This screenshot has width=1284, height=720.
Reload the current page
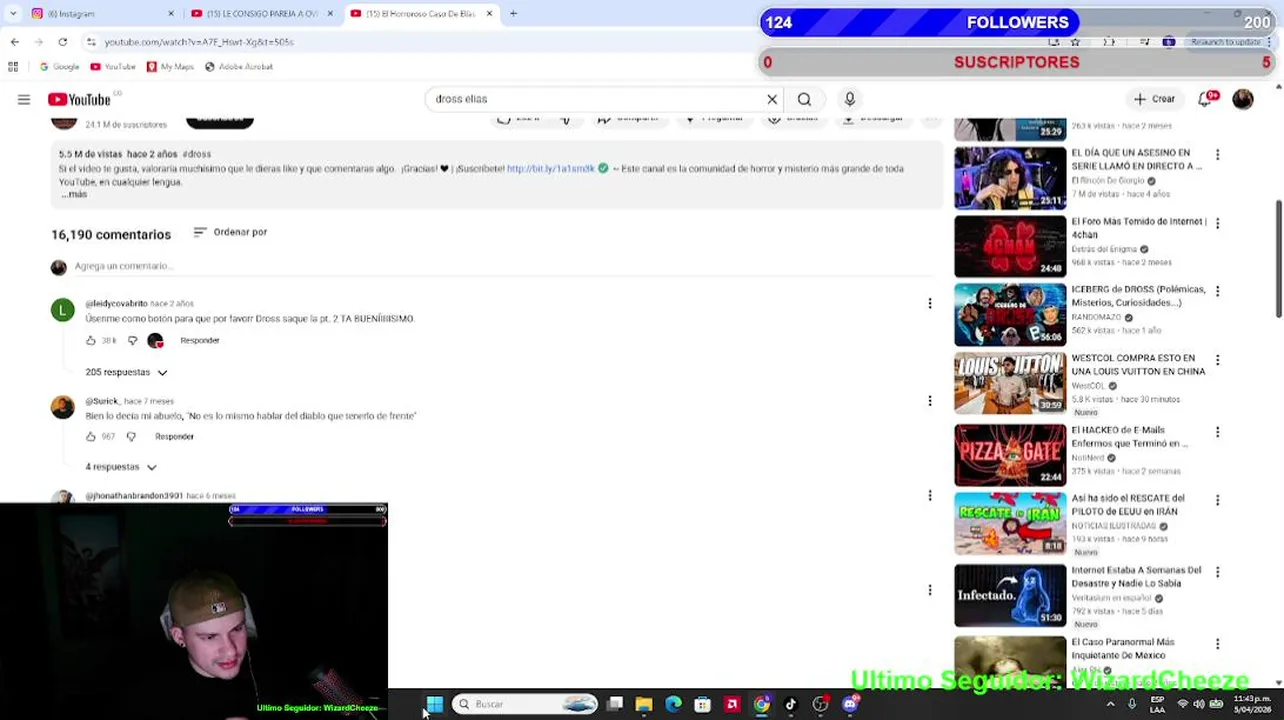pos(62,42)
